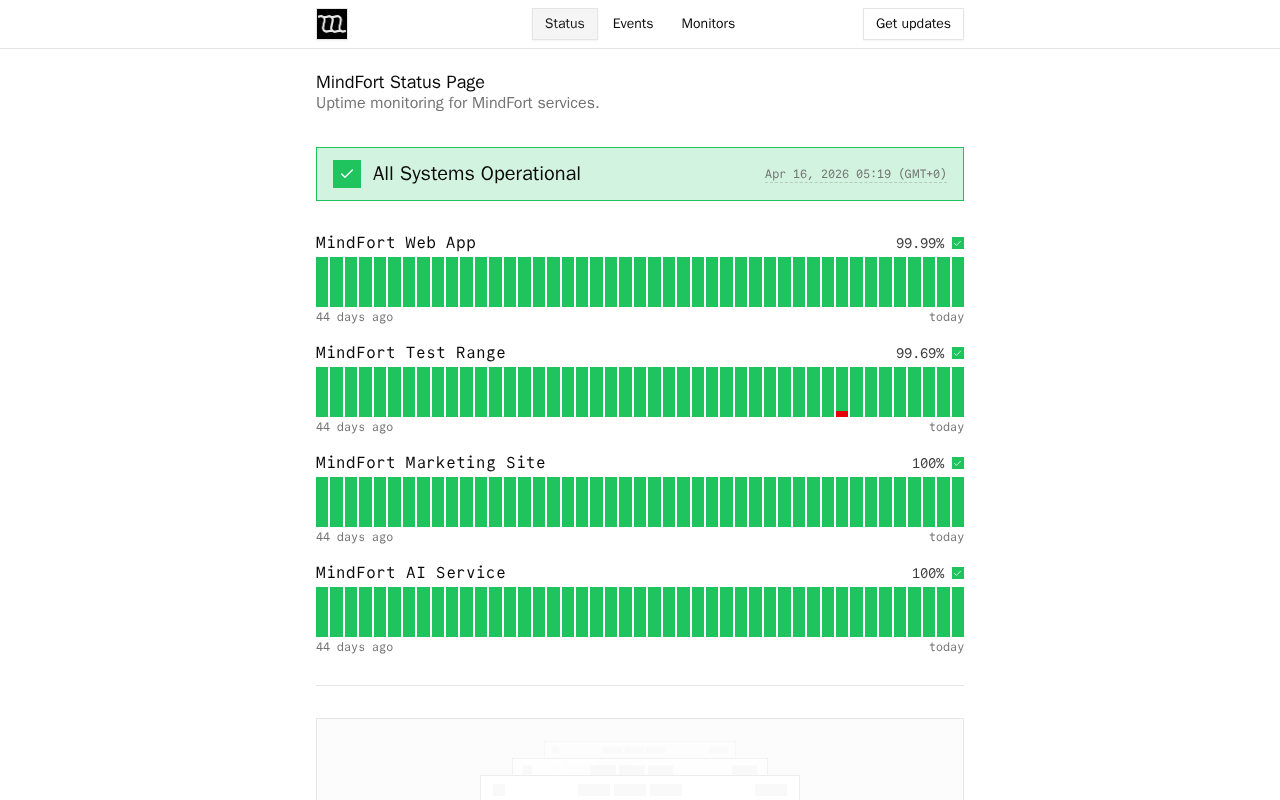Viewport: 1280px width, 800px height.
Task: Click today's uptime bar for MindFort Web App
Action: click(958, 282)
